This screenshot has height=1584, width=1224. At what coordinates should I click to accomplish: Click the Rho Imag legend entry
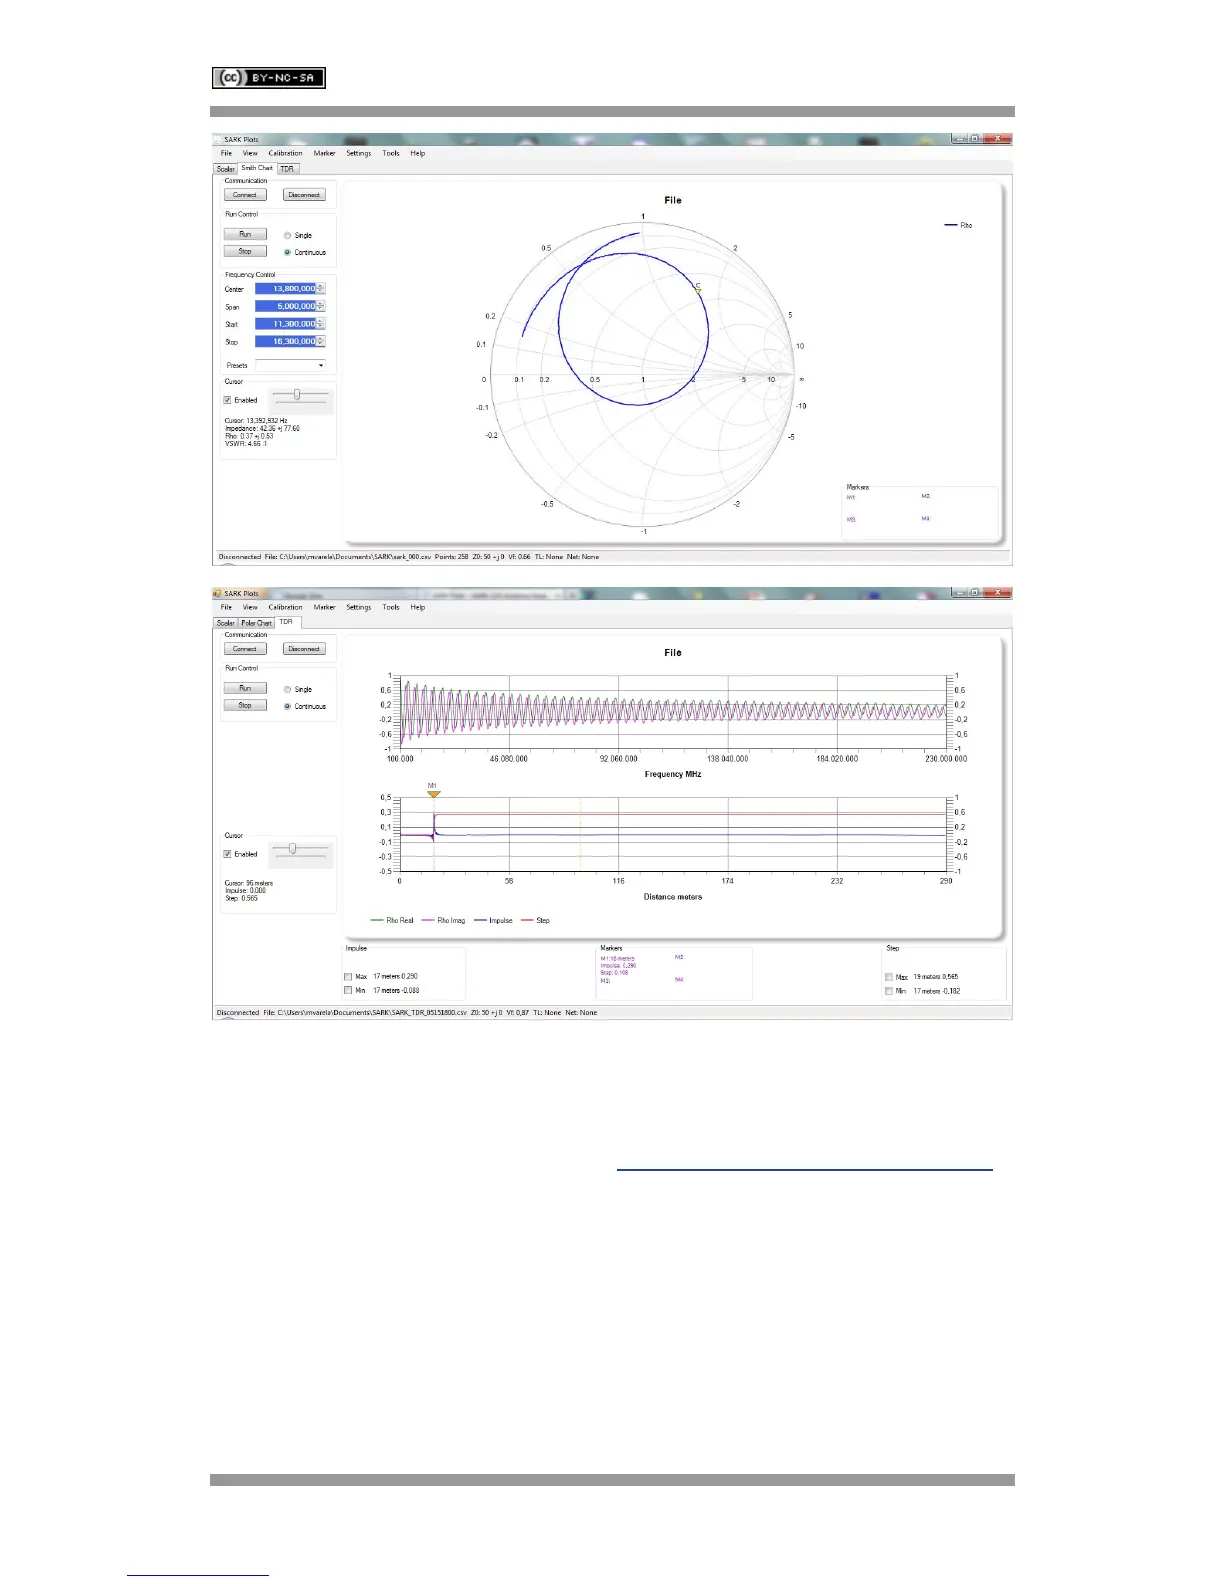coord(444,920)
